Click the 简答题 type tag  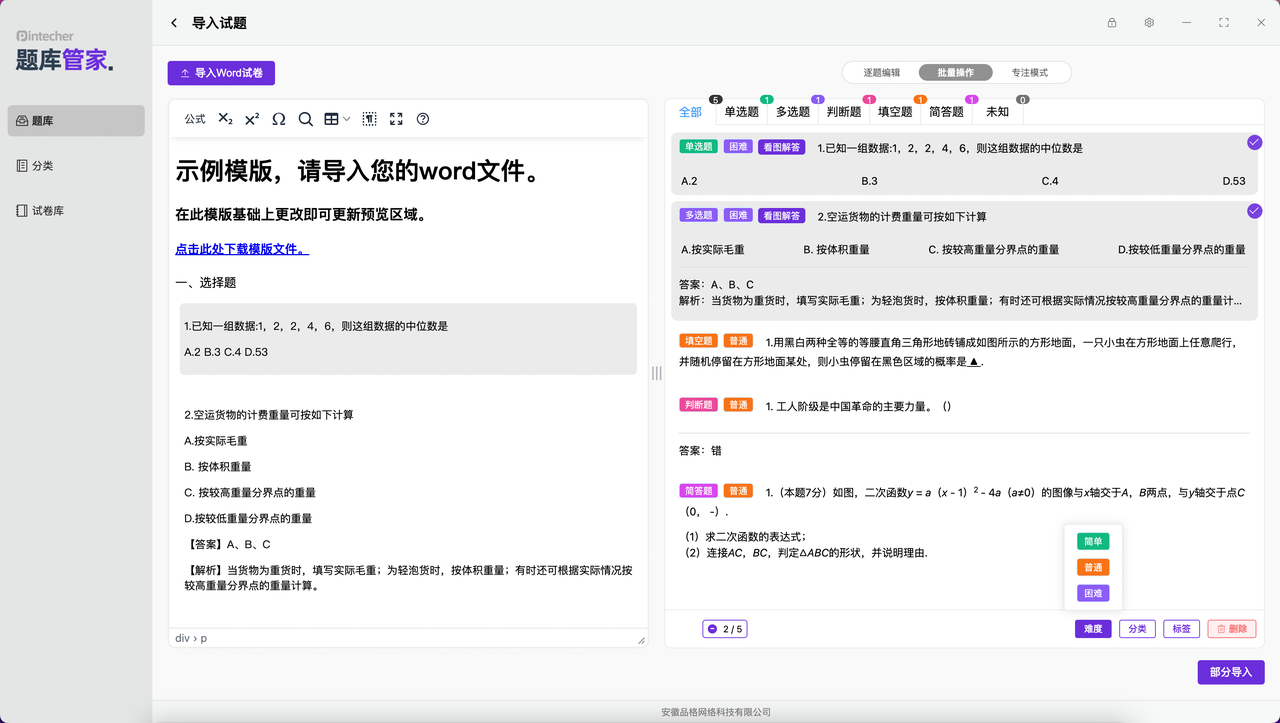click(698, 491)
